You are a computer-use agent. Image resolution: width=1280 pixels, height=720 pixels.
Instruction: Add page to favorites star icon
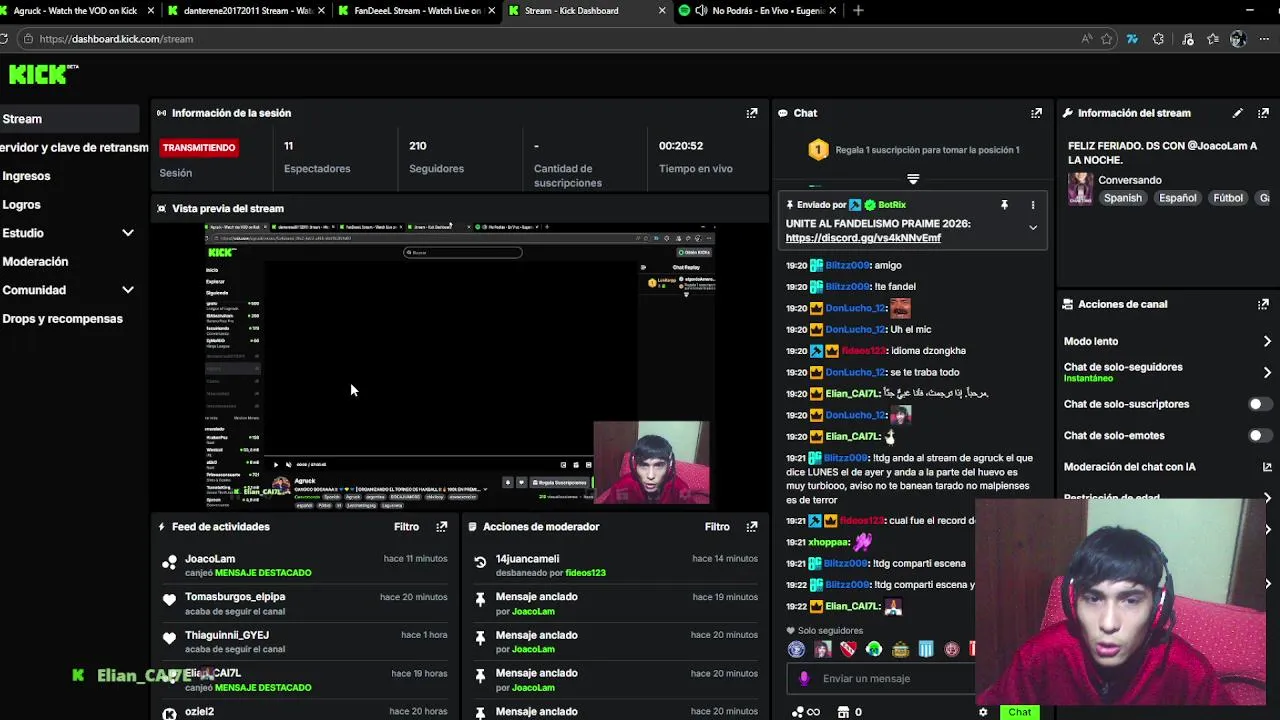tap(1107, 39)
